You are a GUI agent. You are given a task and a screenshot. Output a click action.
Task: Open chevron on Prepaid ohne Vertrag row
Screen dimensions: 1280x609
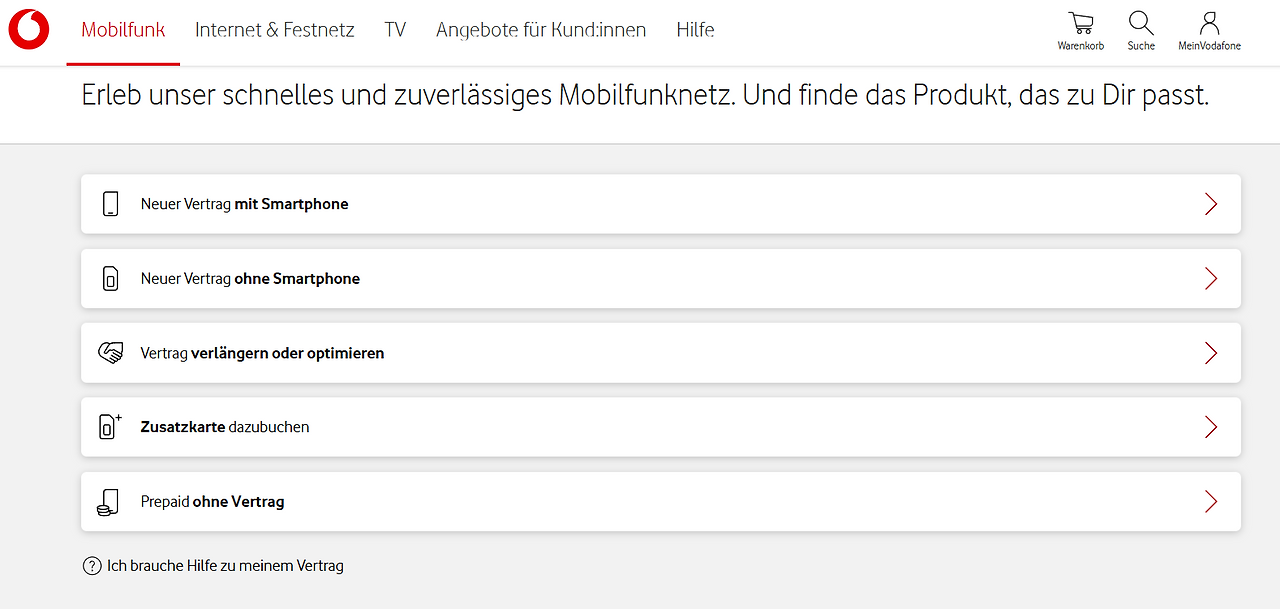[x=1211, y=502]
